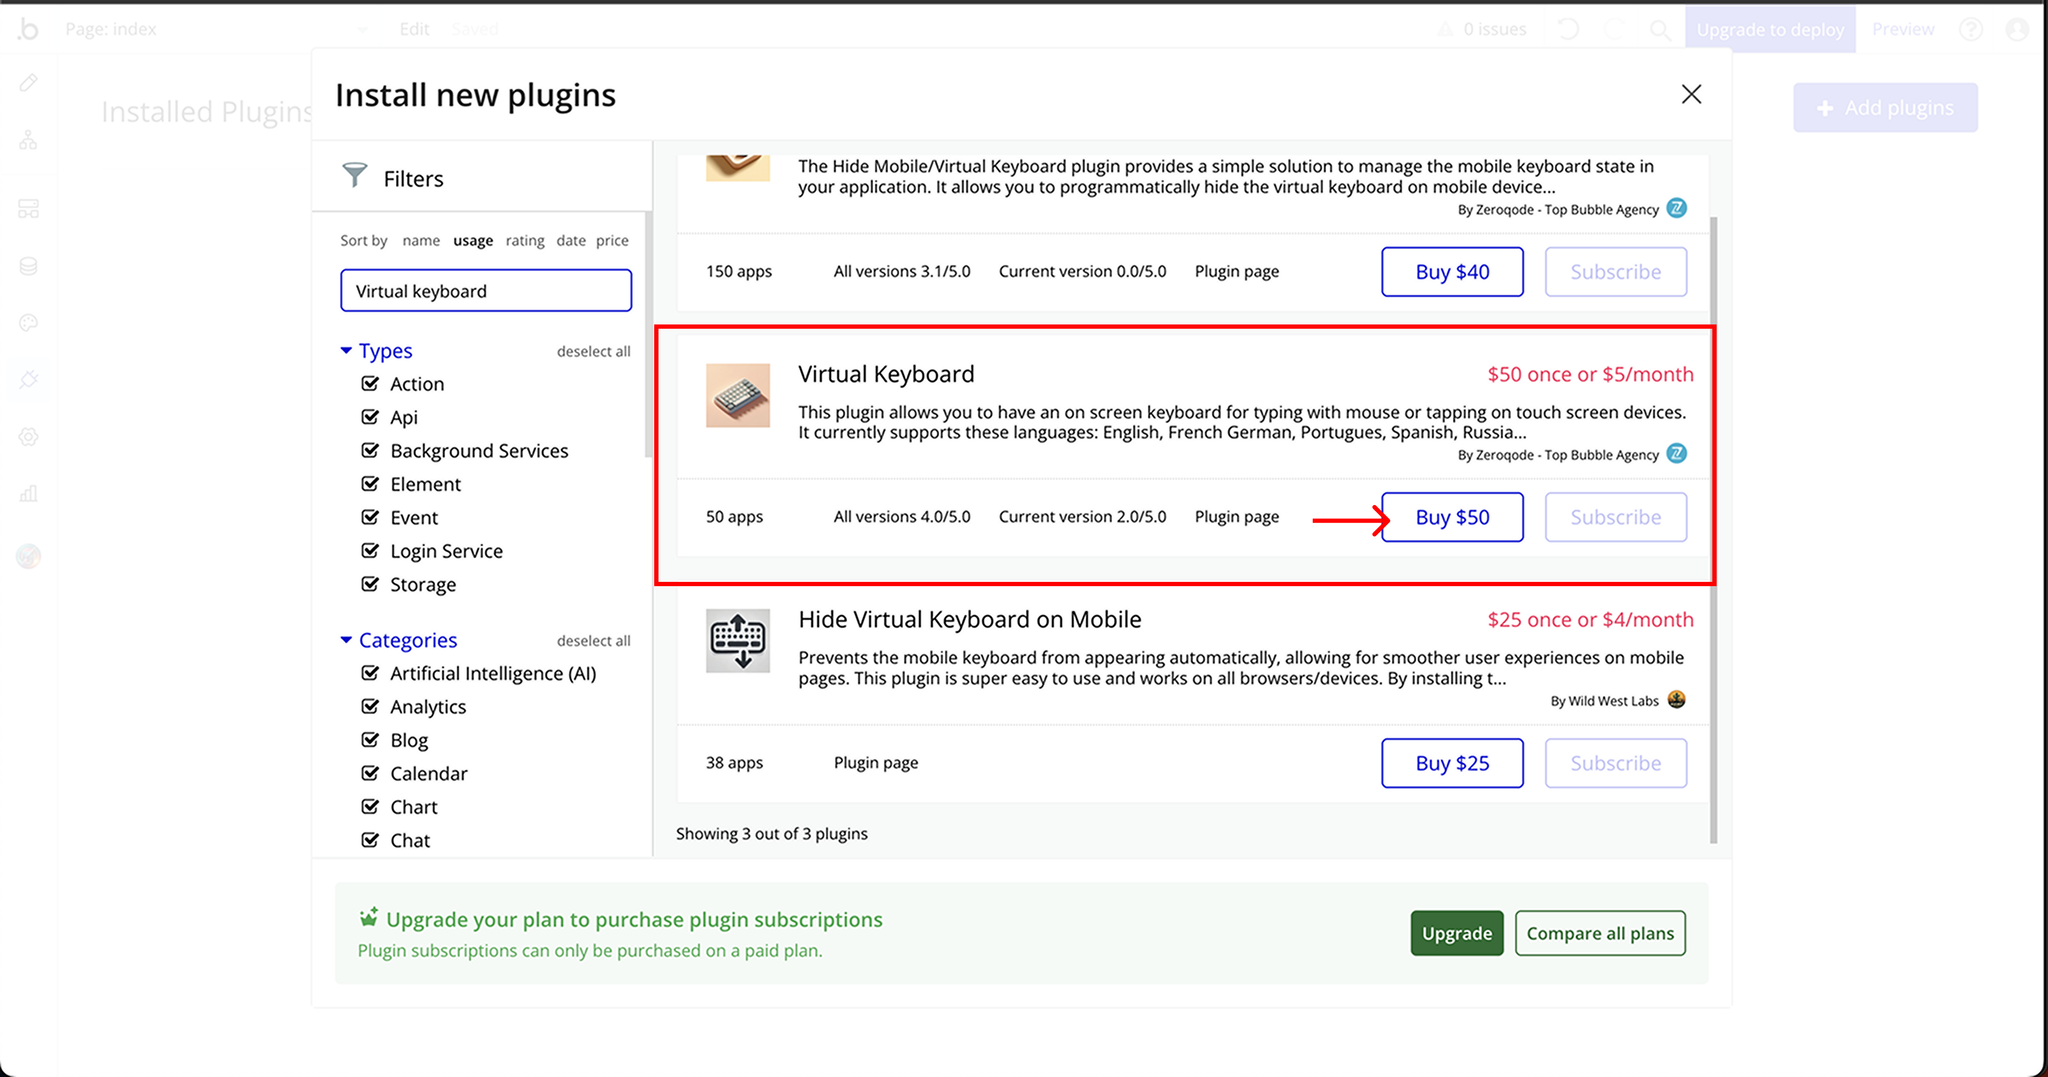Click the Wild West Labs author badge
This screenshot has height=1077, width=2048.
pos(1677,700)
